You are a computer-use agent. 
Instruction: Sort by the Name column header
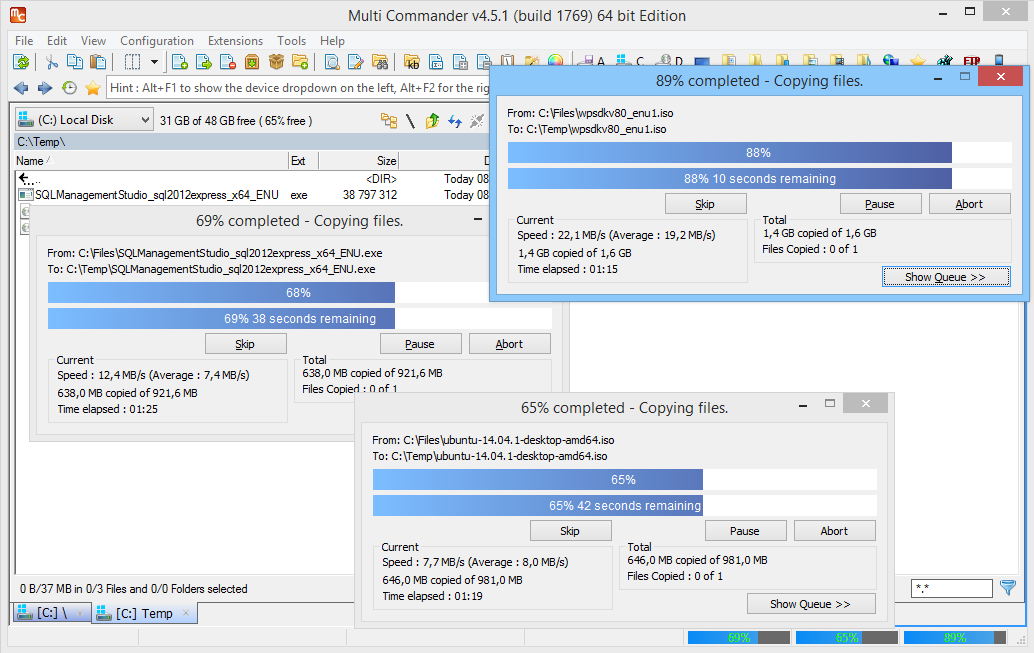[152, 161]
